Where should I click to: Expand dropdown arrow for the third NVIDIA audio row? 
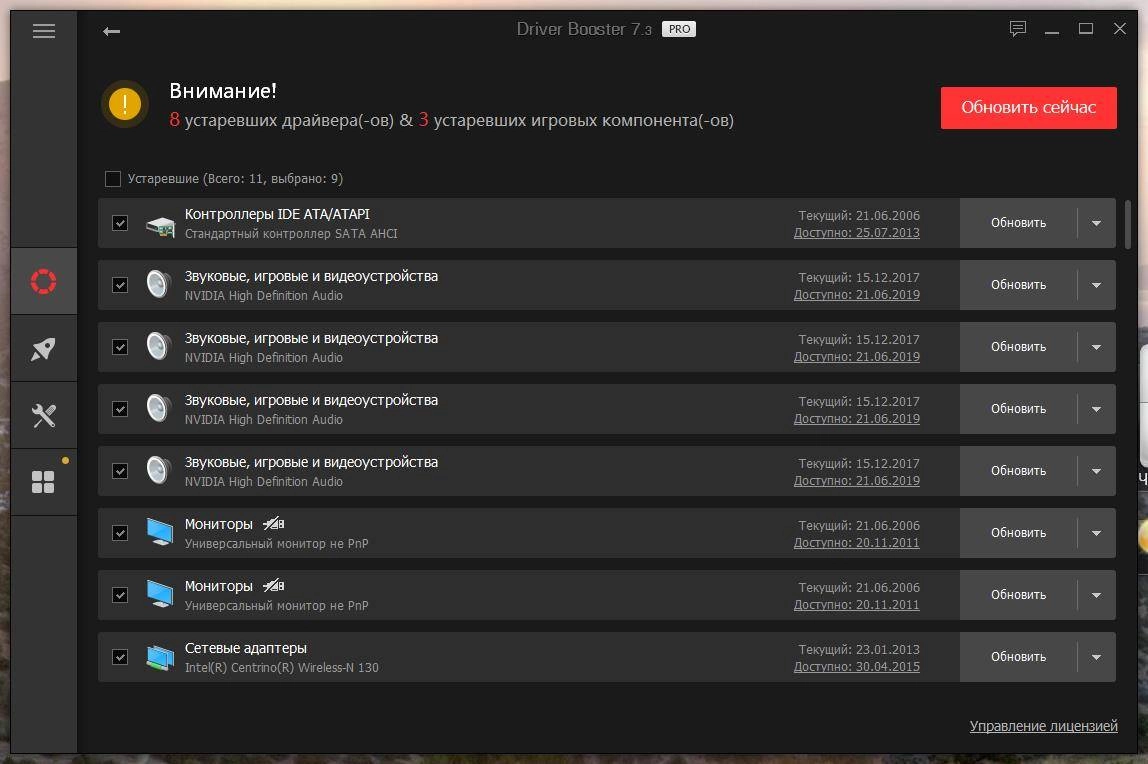(1096, 409)
